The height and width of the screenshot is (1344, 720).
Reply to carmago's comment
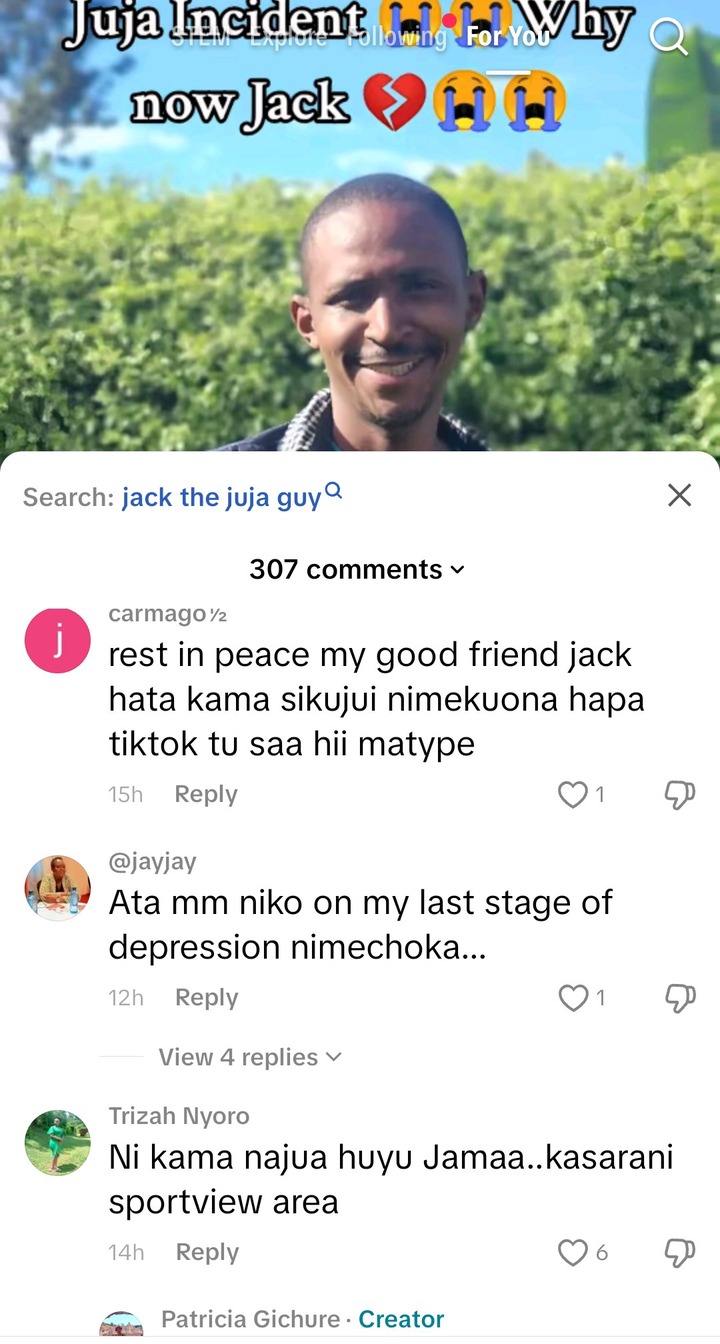[x=206, y=794]
